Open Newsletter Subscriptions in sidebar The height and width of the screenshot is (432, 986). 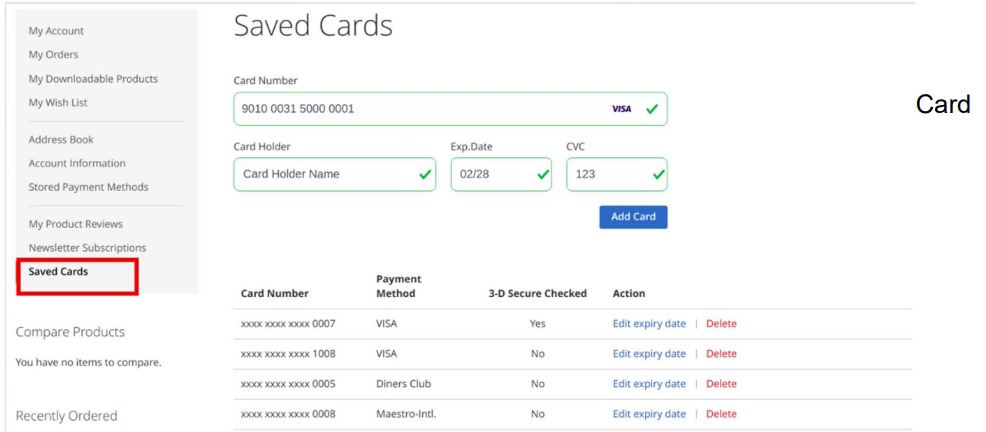point(87,248)
